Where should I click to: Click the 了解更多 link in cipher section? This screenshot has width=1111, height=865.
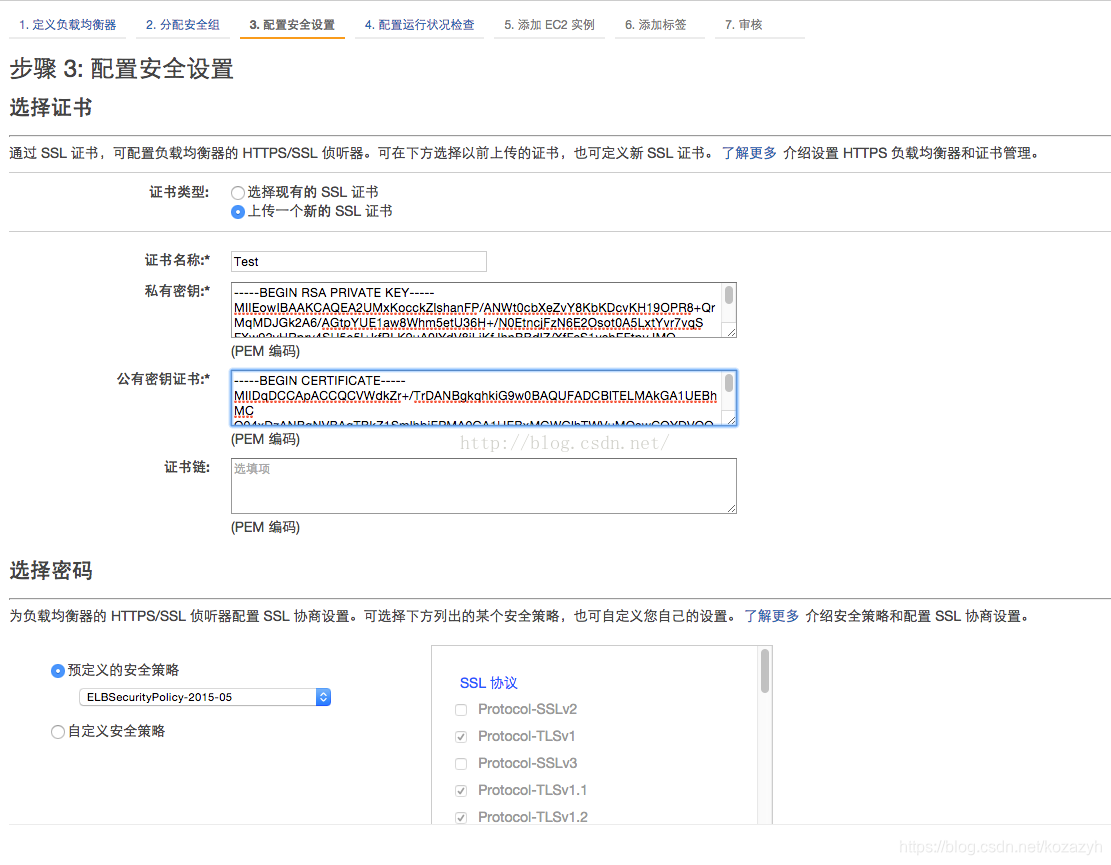(772, 616)
